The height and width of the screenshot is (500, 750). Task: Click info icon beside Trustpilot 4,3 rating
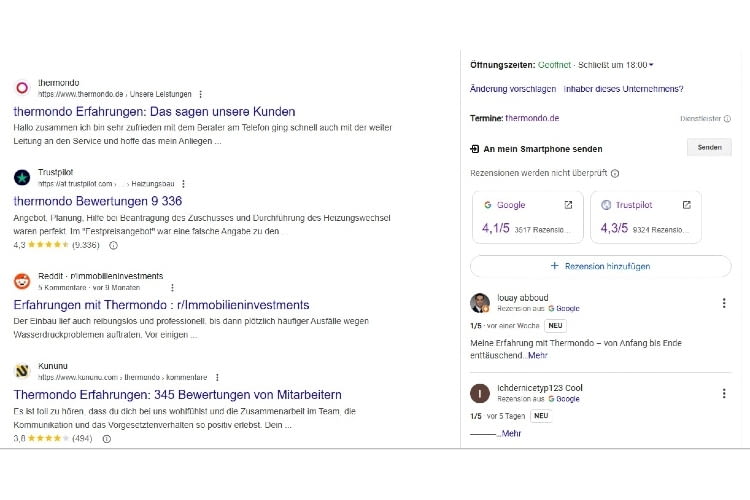click(x=113, y=245)
